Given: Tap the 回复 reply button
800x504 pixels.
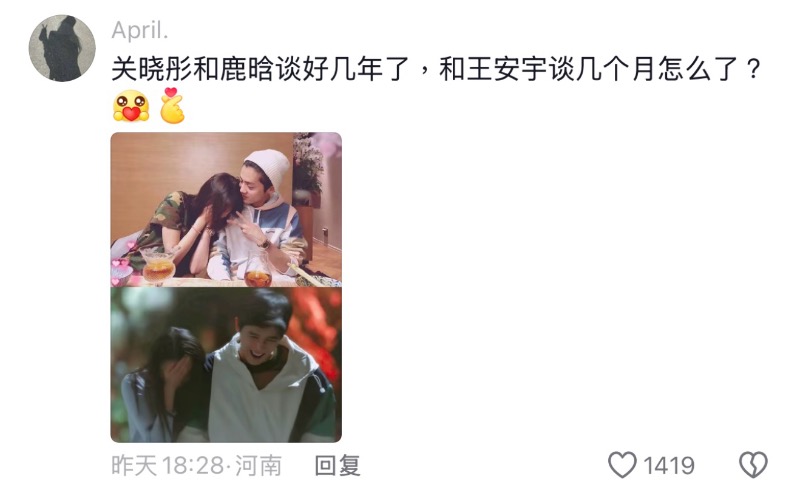Looking at the screenshot, I should point(337,465).
